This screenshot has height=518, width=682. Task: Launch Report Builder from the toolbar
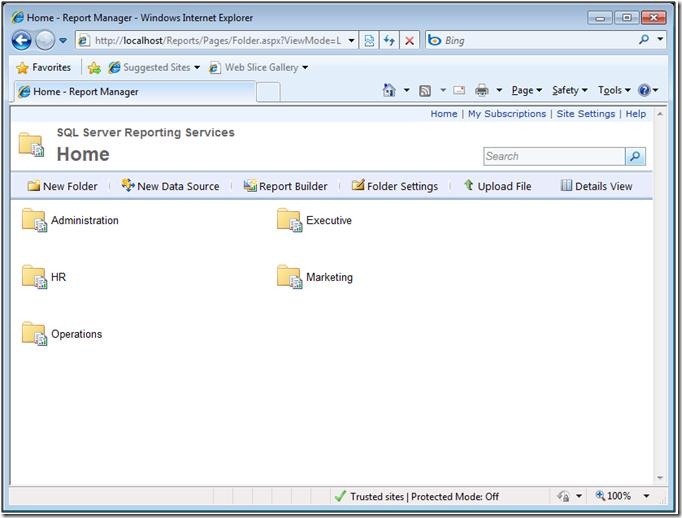click(285, 186)
